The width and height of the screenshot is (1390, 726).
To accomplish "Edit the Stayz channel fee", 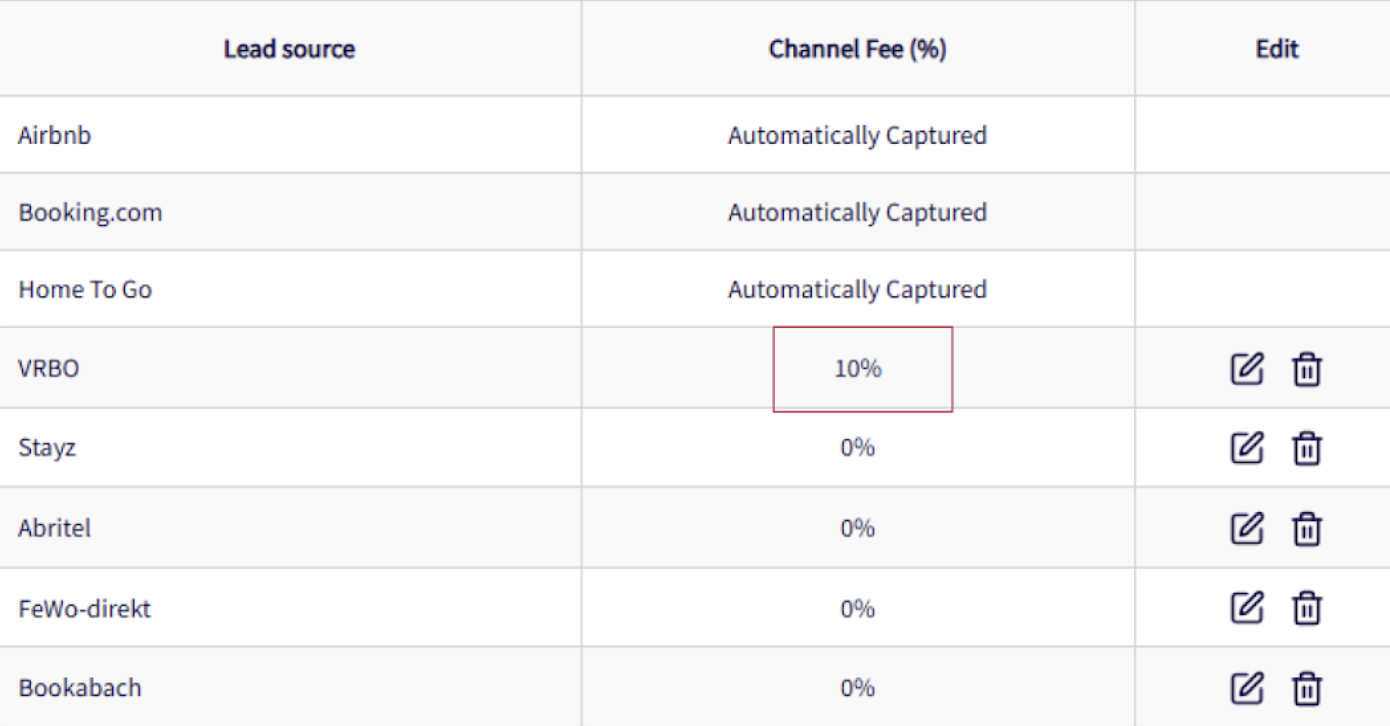I will click(x=1246, y=448).
